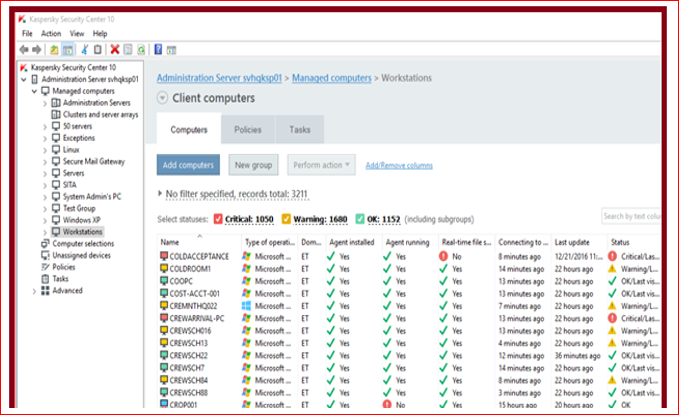Expand the 50 servers group
679x415 pixels.
pyautogui.click(x=45, y=127)
